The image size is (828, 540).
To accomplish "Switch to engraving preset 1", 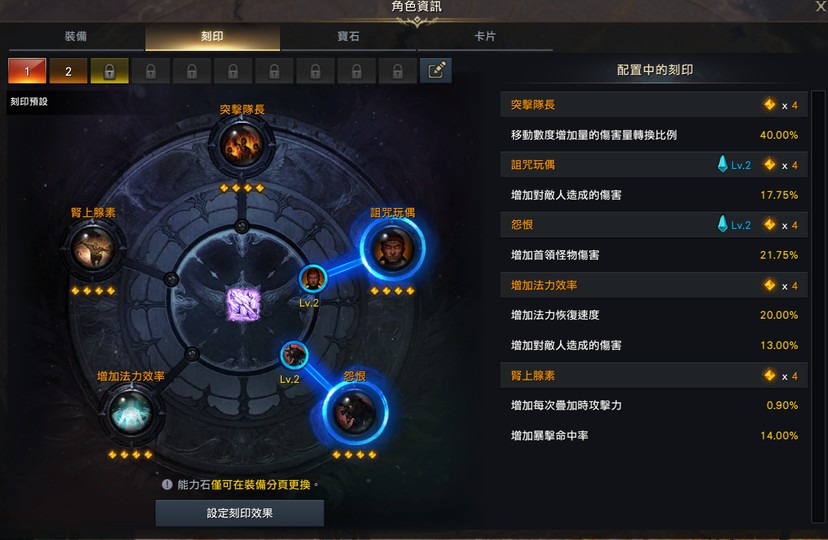I will pyautogui.click(x=27, y=71).
